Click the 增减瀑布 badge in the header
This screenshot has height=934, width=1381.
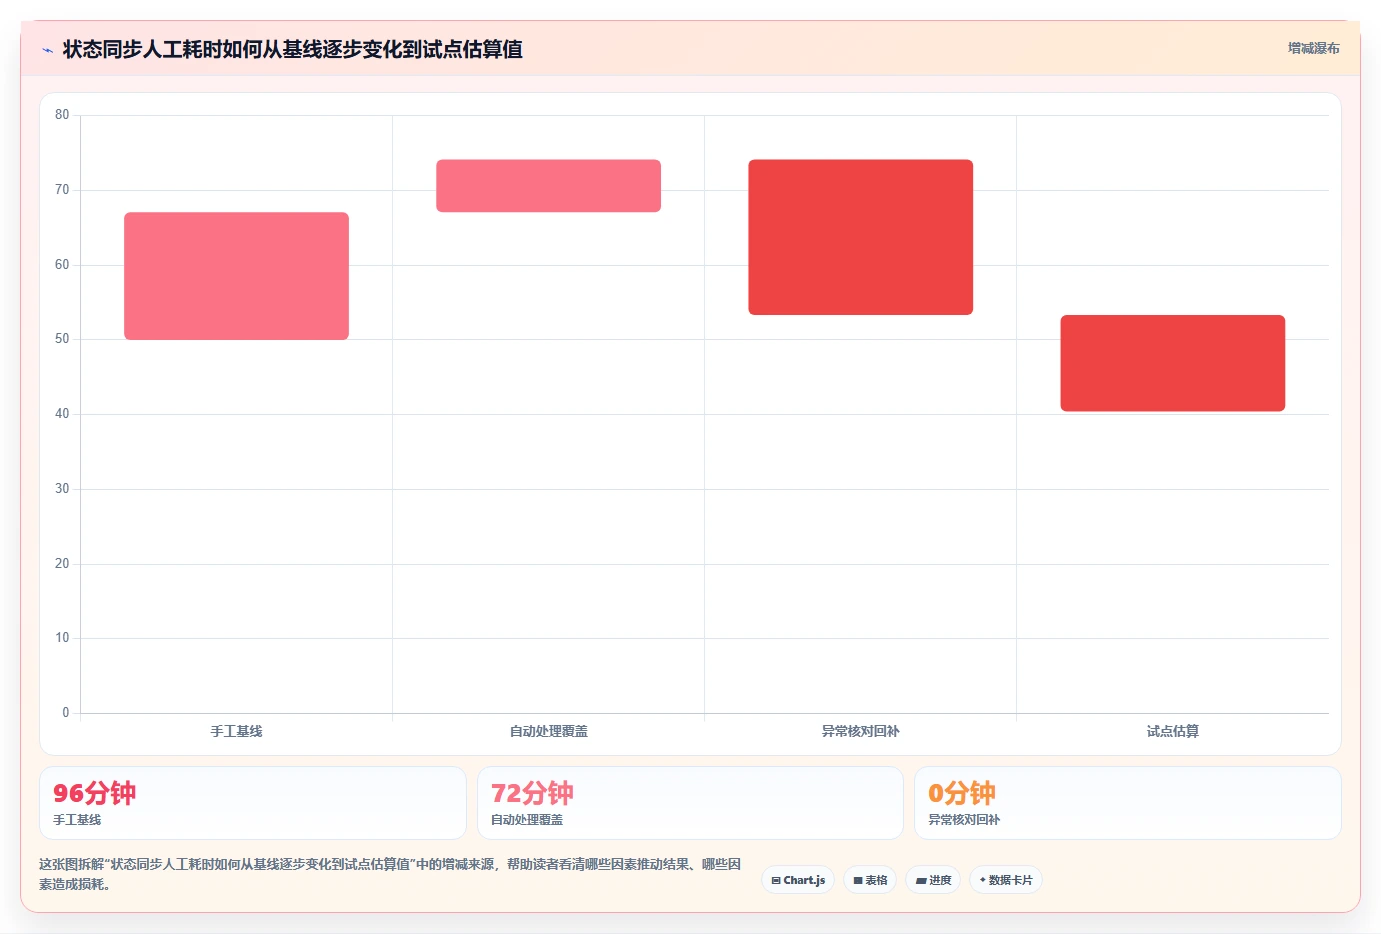[1313, 48]
